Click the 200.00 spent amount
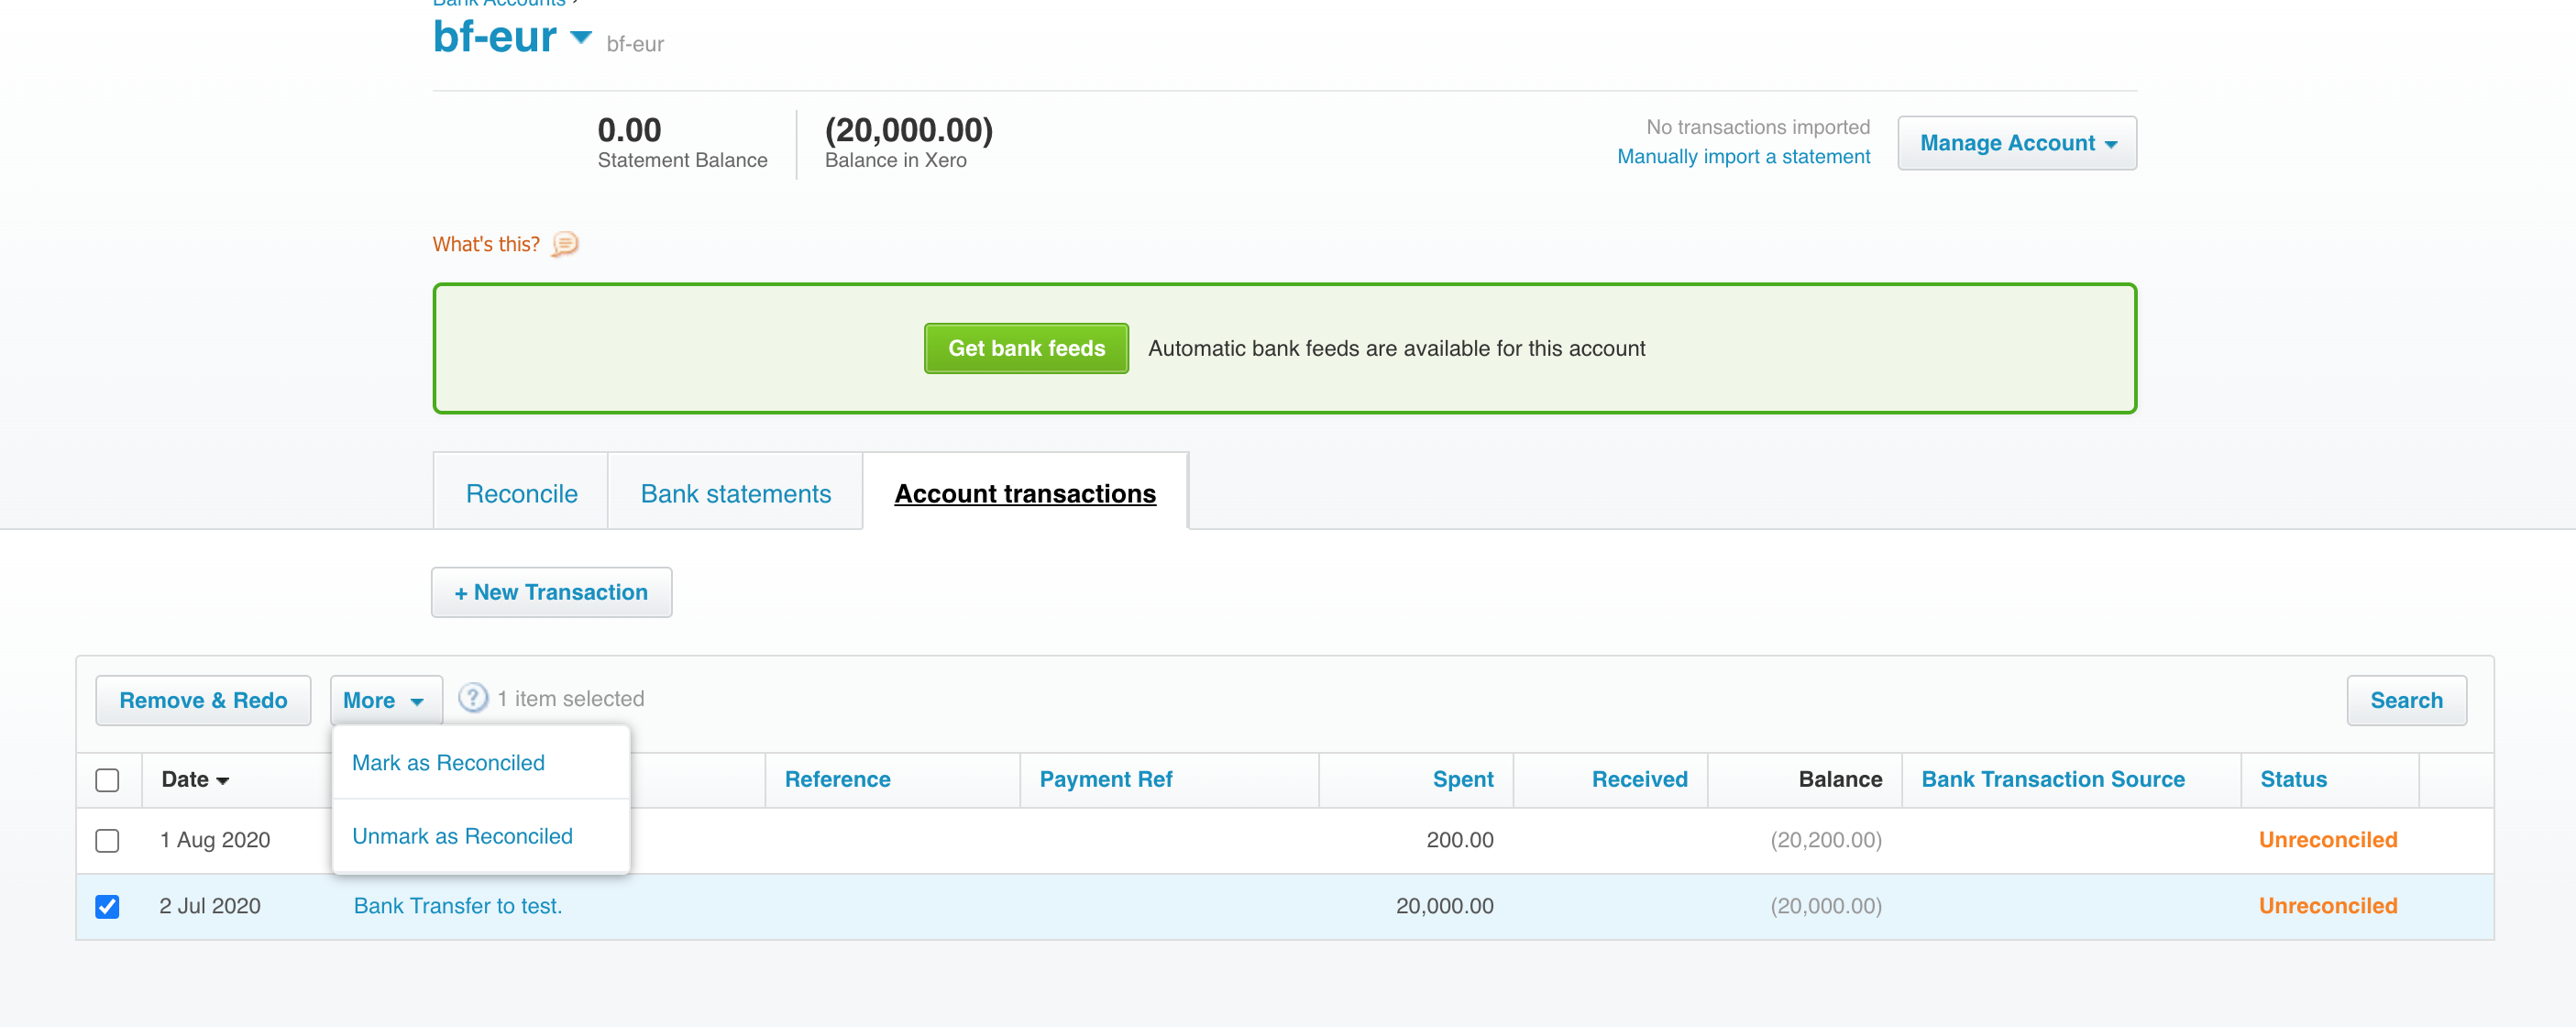The width and height of the screenshot is (2576, 1027). coord(1459,840)
